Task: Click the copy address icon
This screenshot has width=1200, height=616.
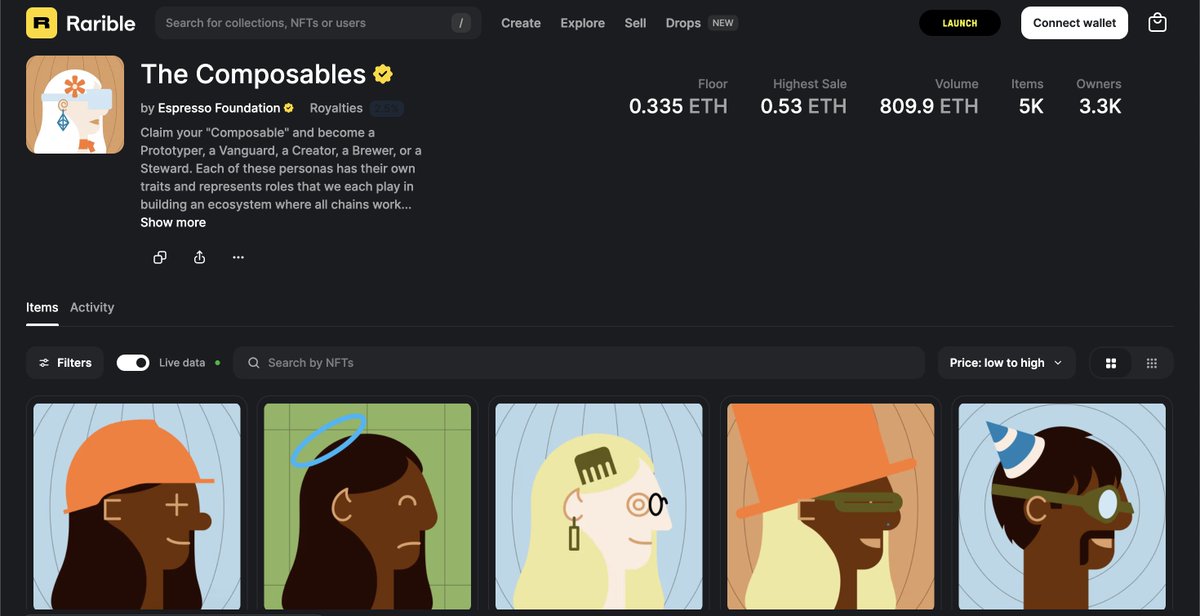Action: pos(160,257)
